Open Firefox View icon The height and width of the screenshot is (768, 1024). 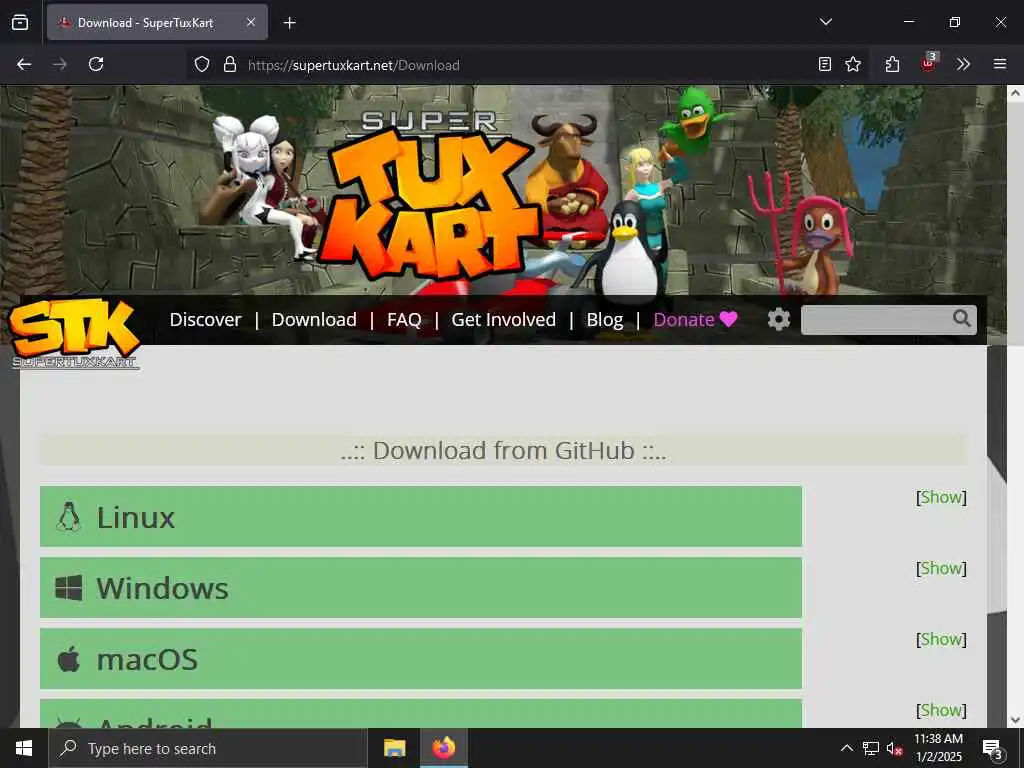pyautogui.click(x=20, y=22)
